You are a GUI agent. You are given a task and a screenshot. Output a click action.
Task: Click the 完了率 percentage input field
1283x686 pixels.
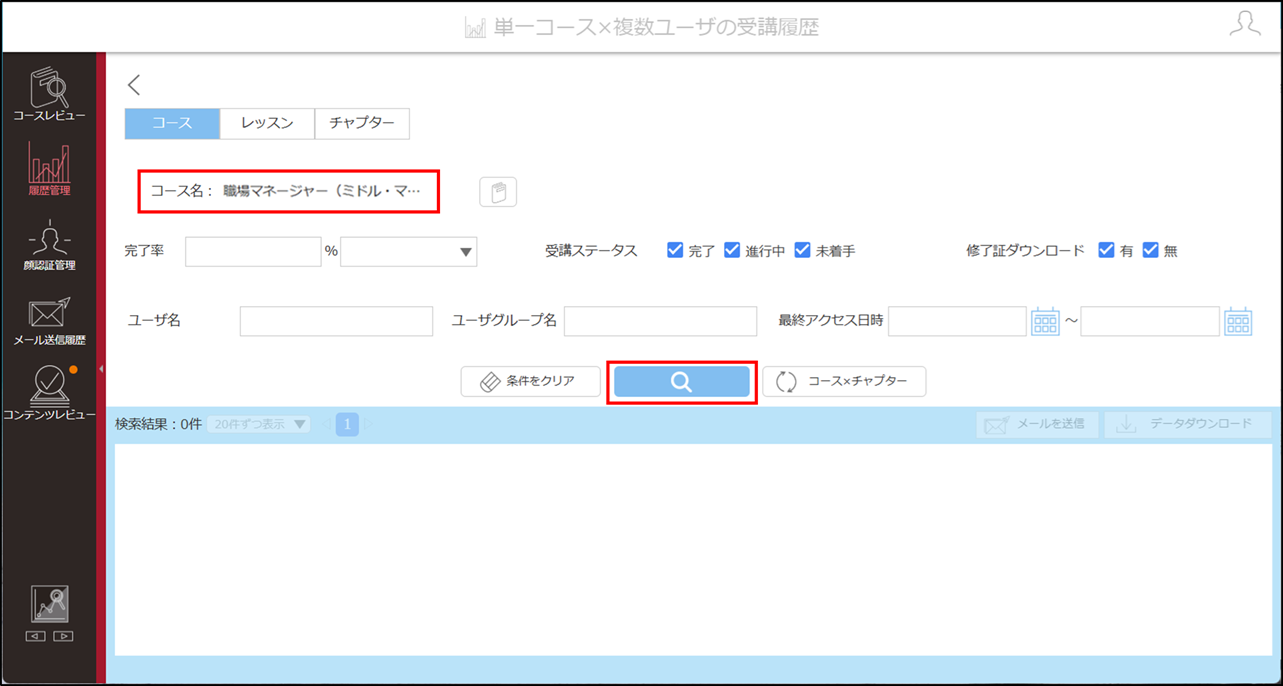coord(253,252)
